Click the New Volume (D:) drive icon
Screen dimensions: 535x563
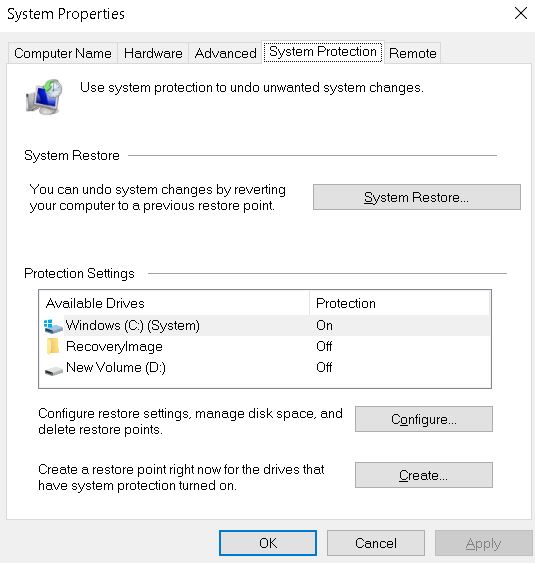coord(54,370)
